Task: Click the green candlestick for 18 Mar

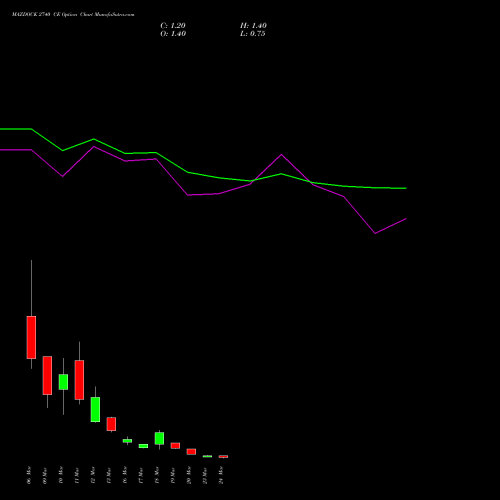Action: 159,438
